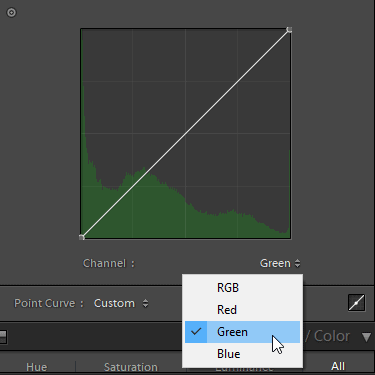Switch to the Hue tab
Image resolution: width=375 pixels, height=375 pixels.
coord(37,367)
